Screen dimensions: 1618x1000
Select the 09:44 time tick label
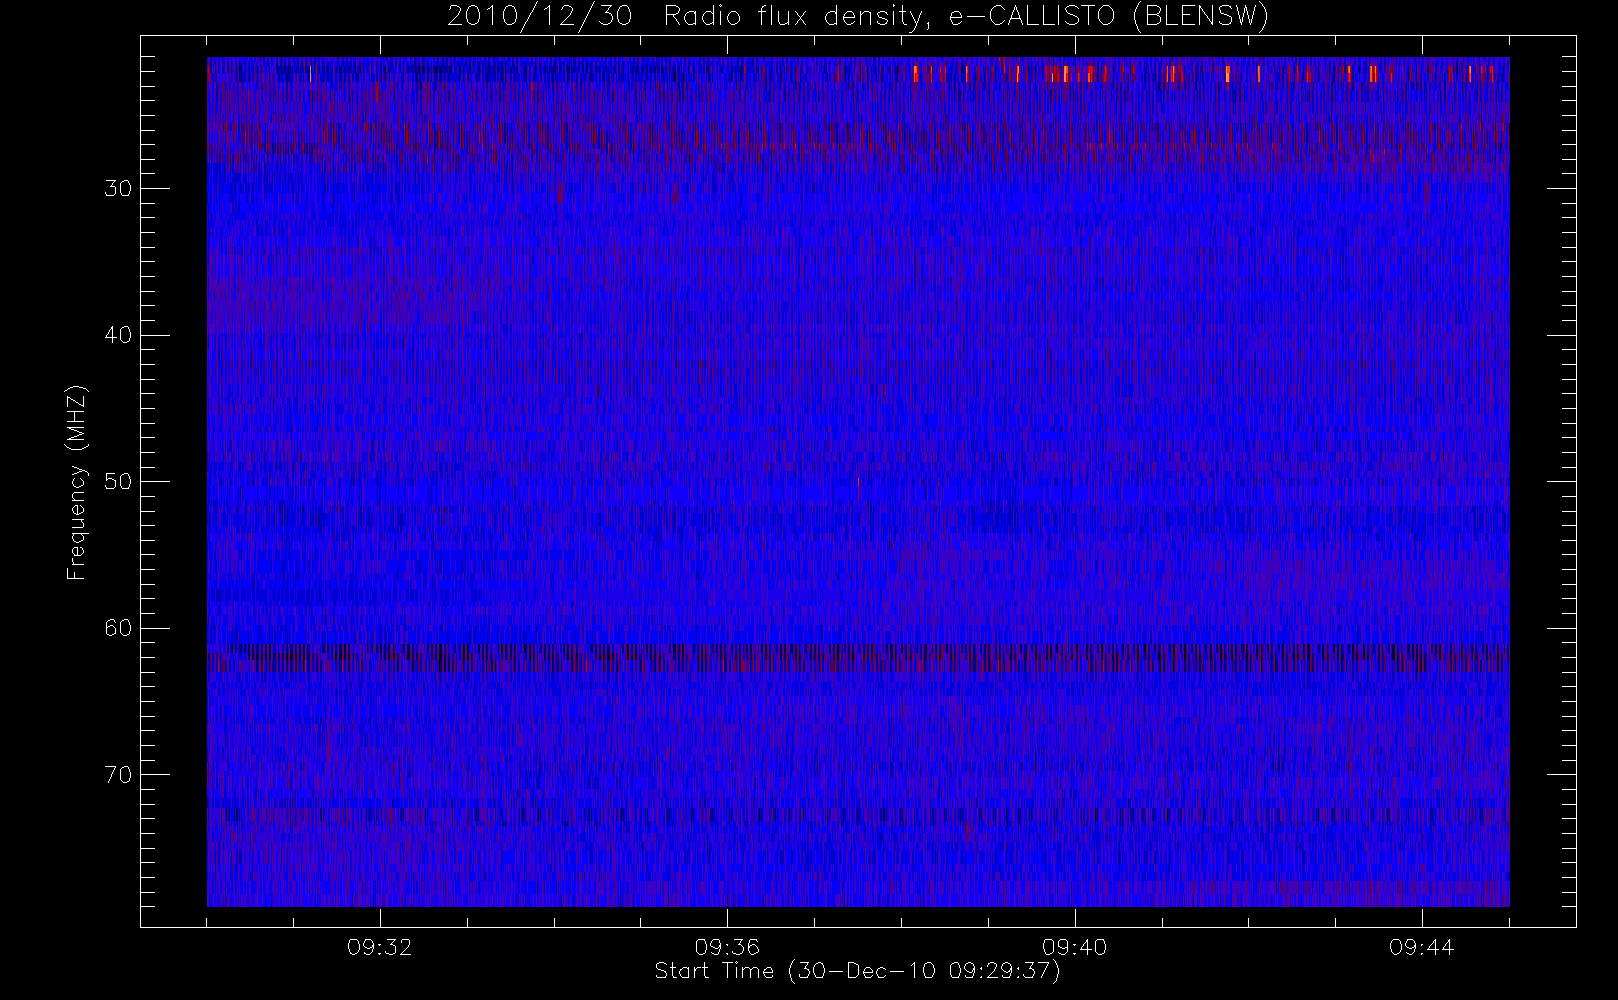[1421, 947]
